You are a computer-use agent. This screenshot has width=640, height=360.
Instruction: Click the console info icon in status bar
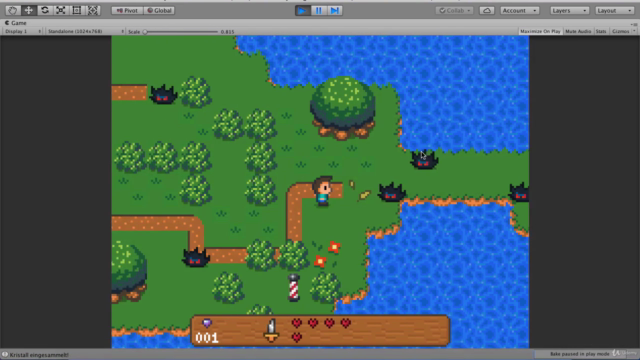4,355
